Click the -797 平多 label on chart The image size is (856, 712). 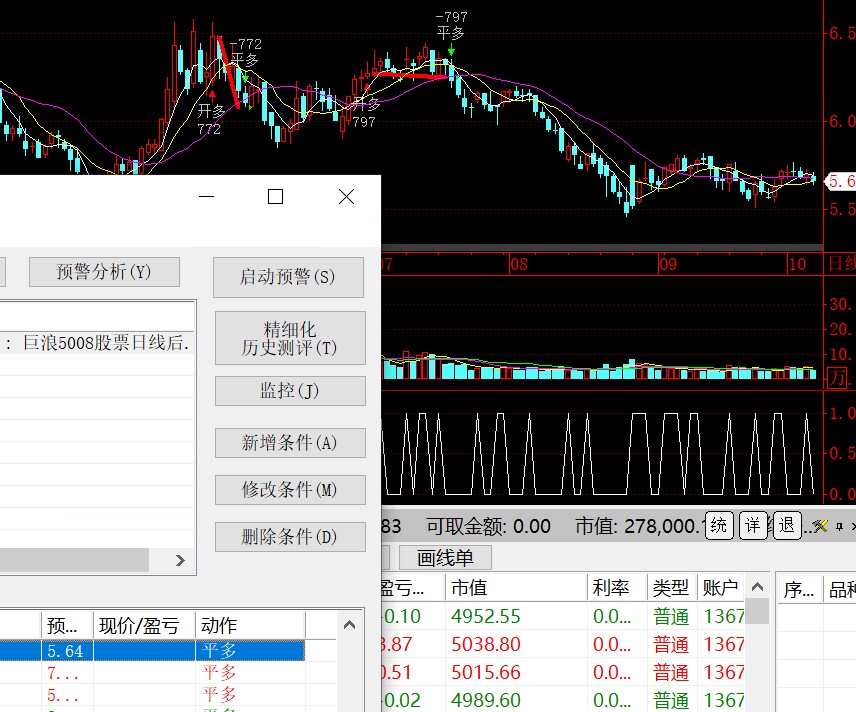coord(451,25)
